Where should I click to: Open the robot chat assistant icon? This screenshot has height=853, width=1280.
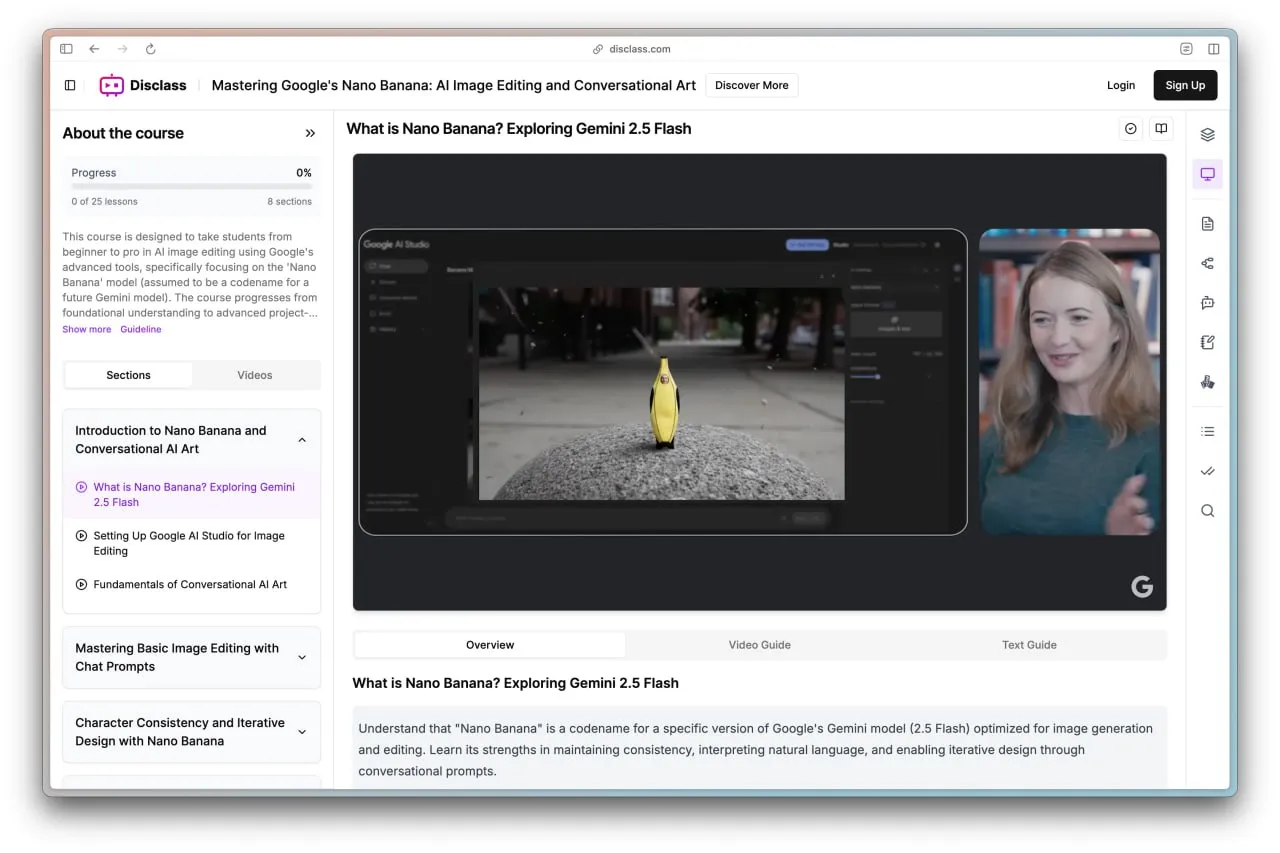point(1207,303)
